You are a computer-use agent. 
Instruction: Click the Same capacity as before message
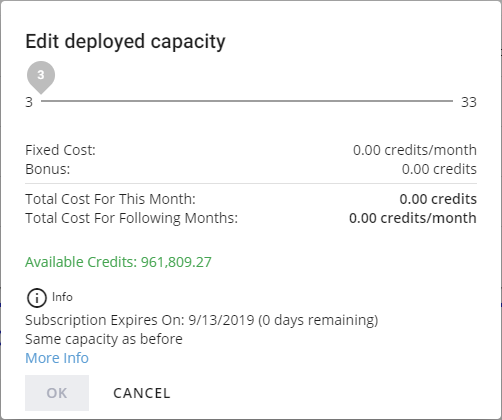[104, 339]
